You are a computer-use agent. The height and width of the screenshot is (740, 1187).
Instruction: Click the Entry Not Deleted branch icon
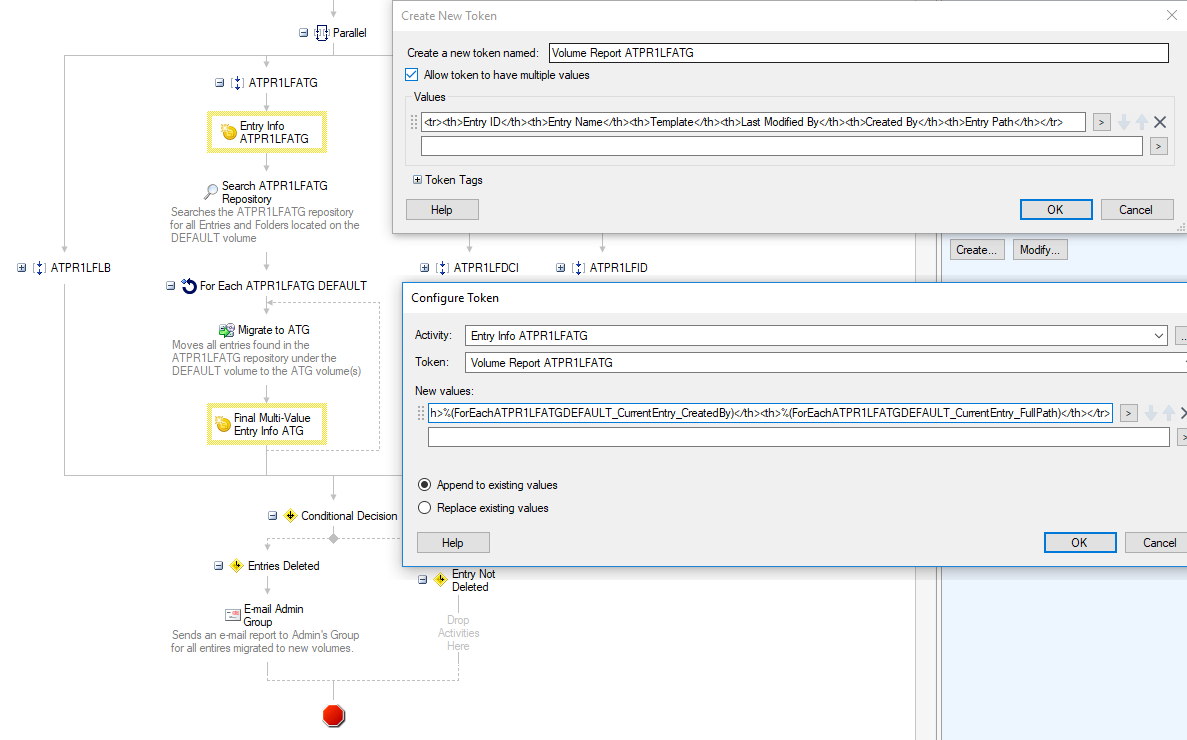point(441,580)
